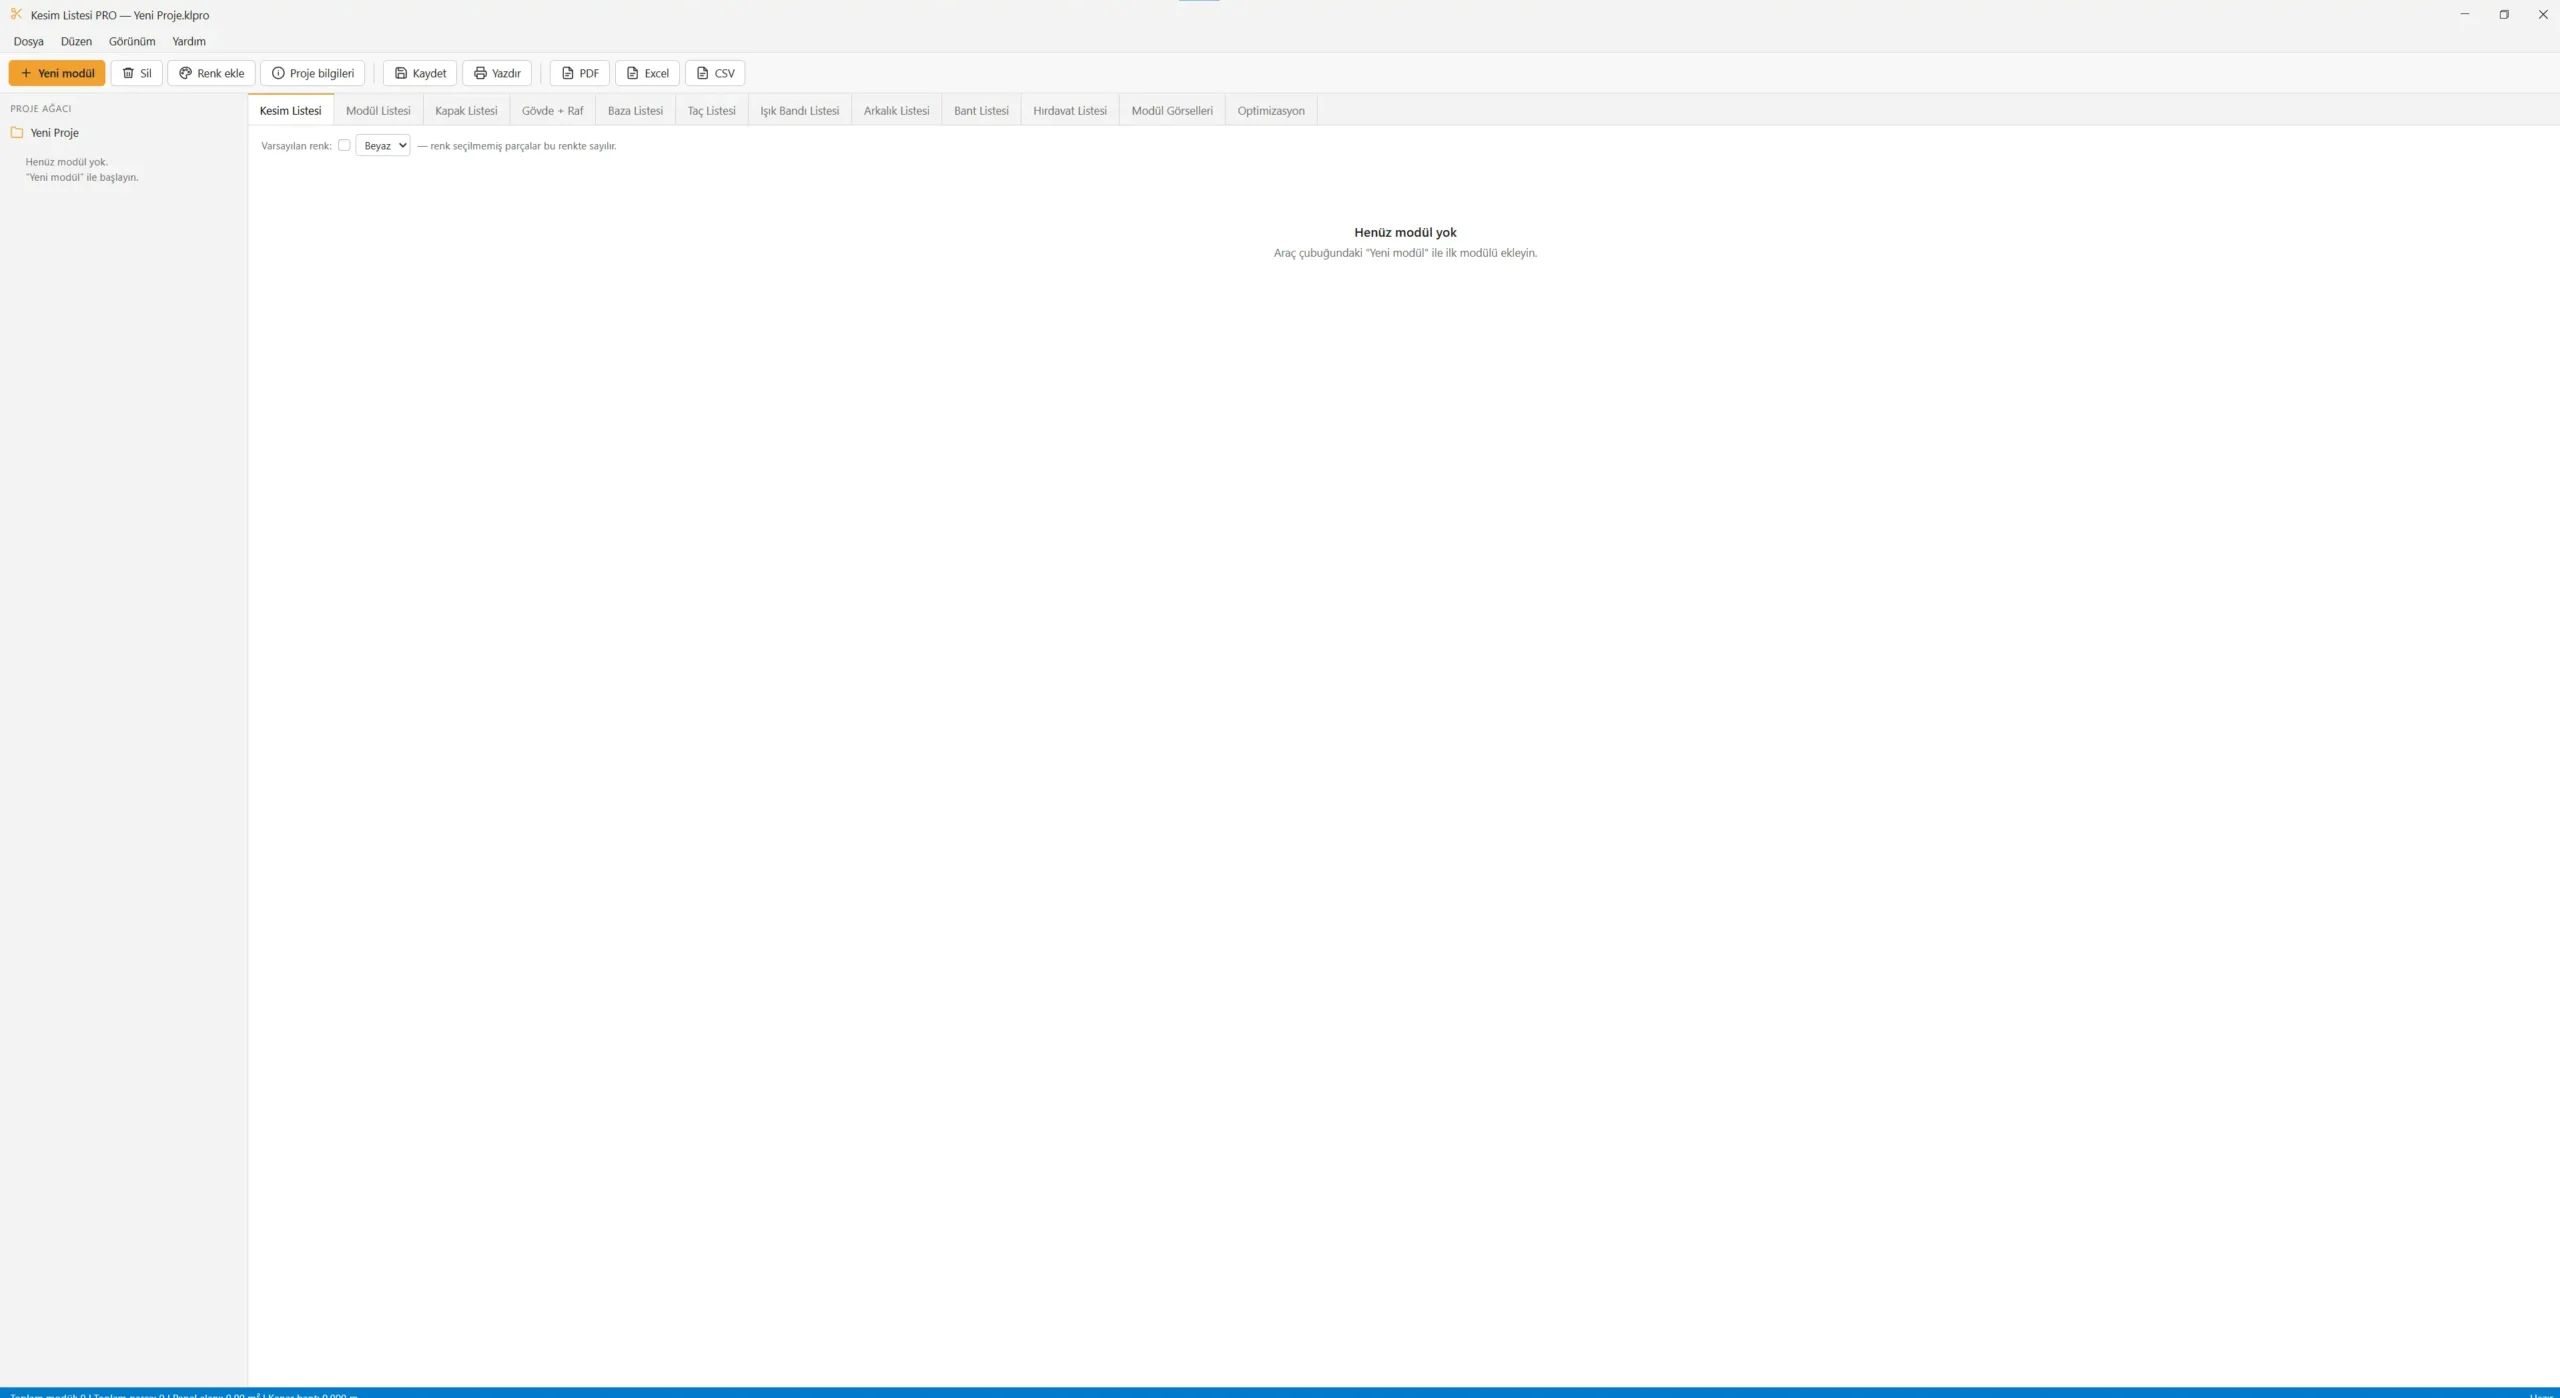Switch to the Işık Bandı Listesi tab

click(x=799, y=110)
